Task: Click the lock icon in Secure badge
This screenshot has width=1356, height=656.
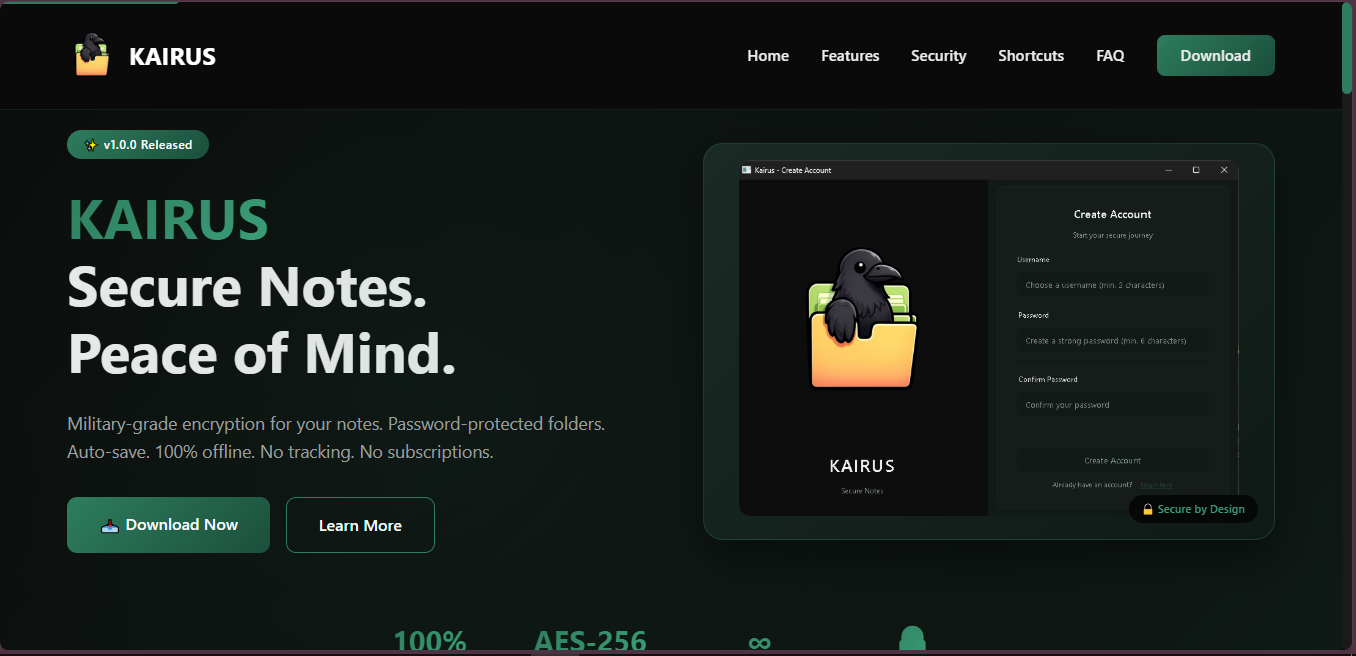Action: click(1148, 509)
